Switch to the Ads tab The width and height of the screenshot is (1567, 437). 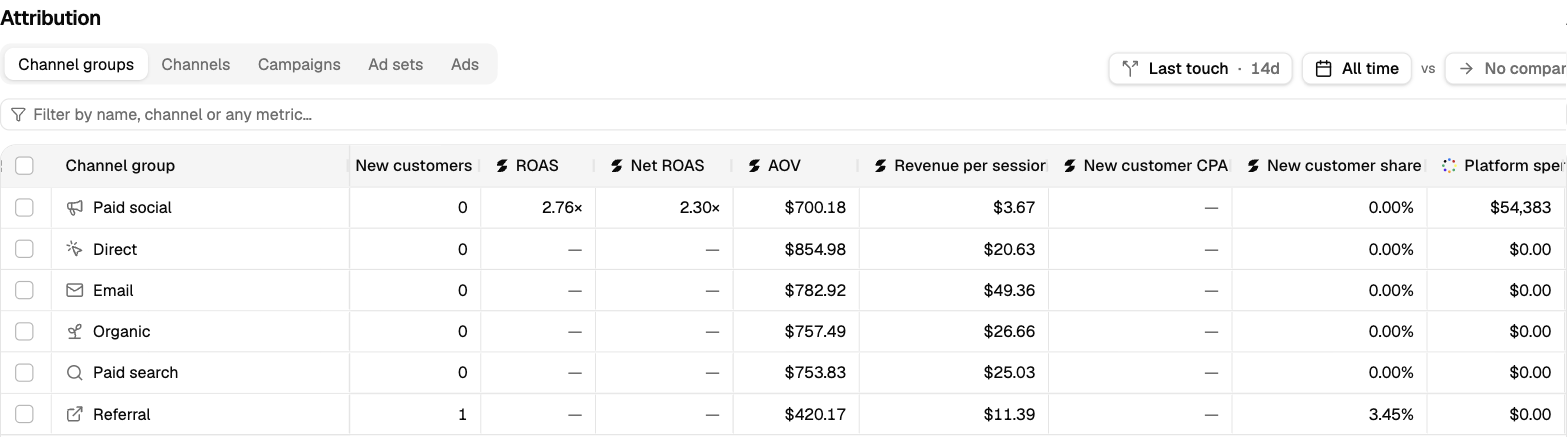point(465,64)
